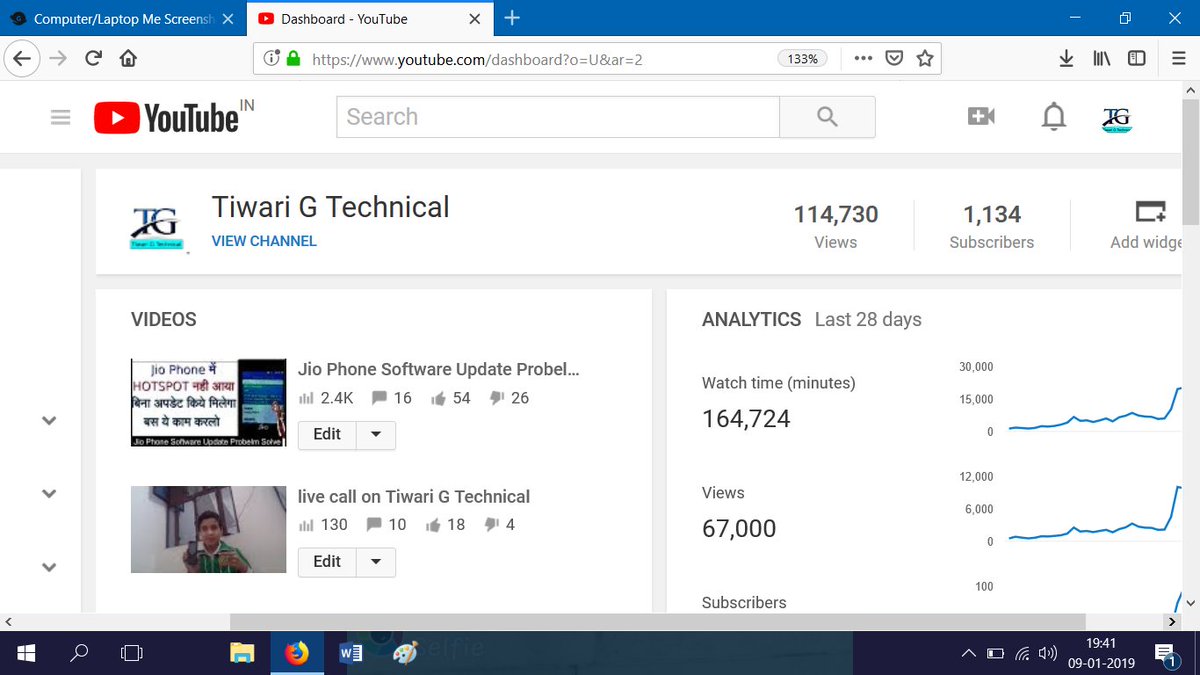Open page actions three-dot menu
This screenshot has width=1200, height=675.
click(x=862, y=59)
